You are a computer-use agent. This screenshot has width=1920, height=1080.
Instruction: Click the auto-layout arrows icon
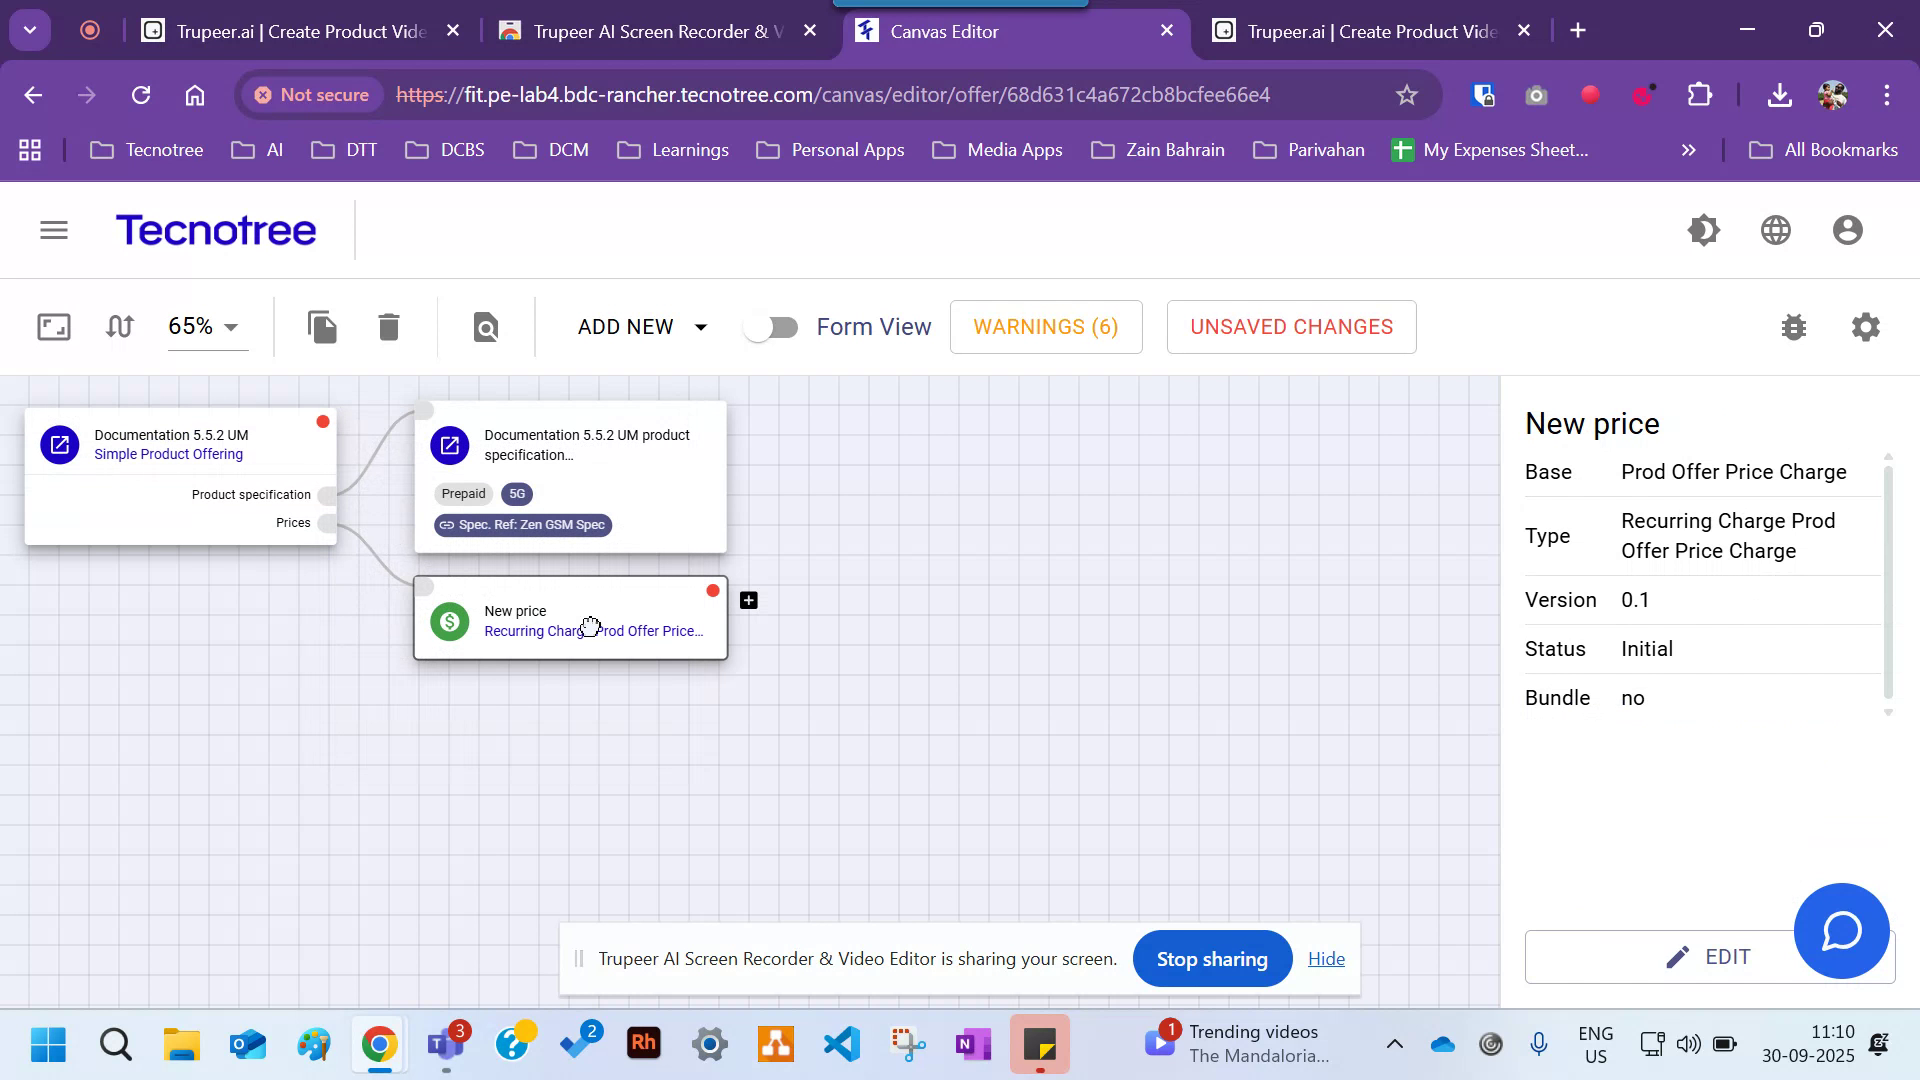pos(119,327)
